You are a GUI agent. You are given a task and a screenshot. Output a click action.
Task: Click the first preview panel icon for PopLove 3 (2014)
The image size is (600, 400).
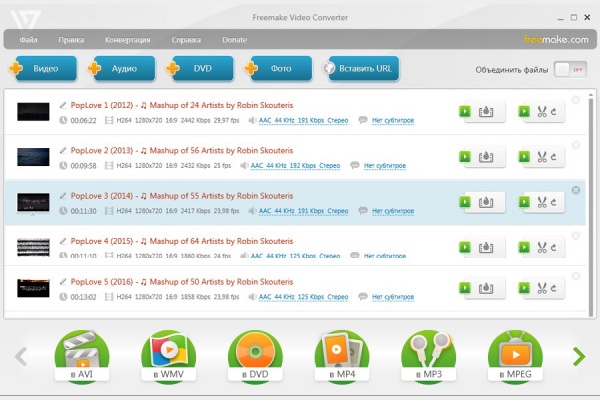pos(486,202)
